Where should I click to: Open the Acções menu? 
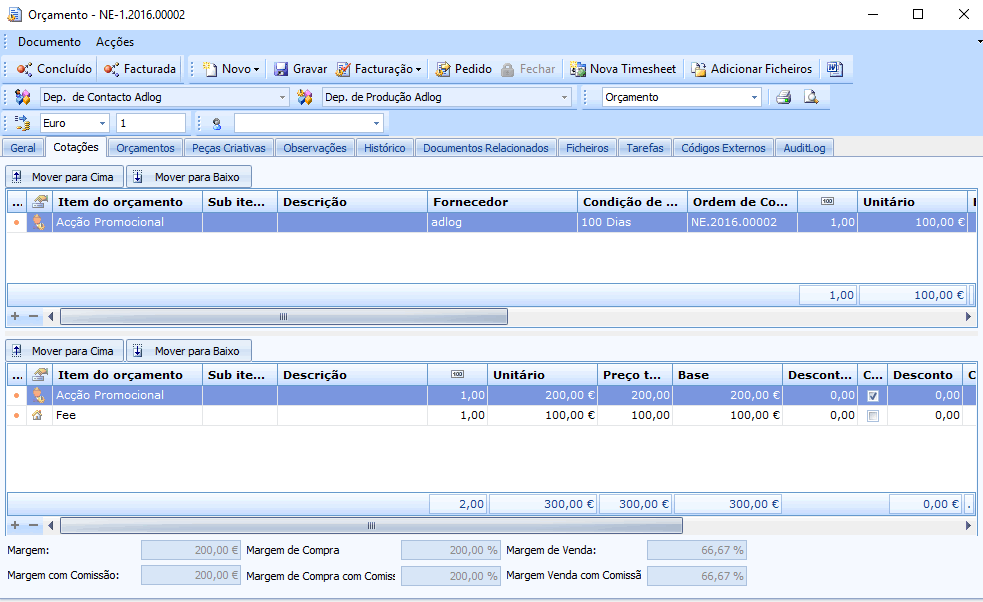(x=114, y=42)
